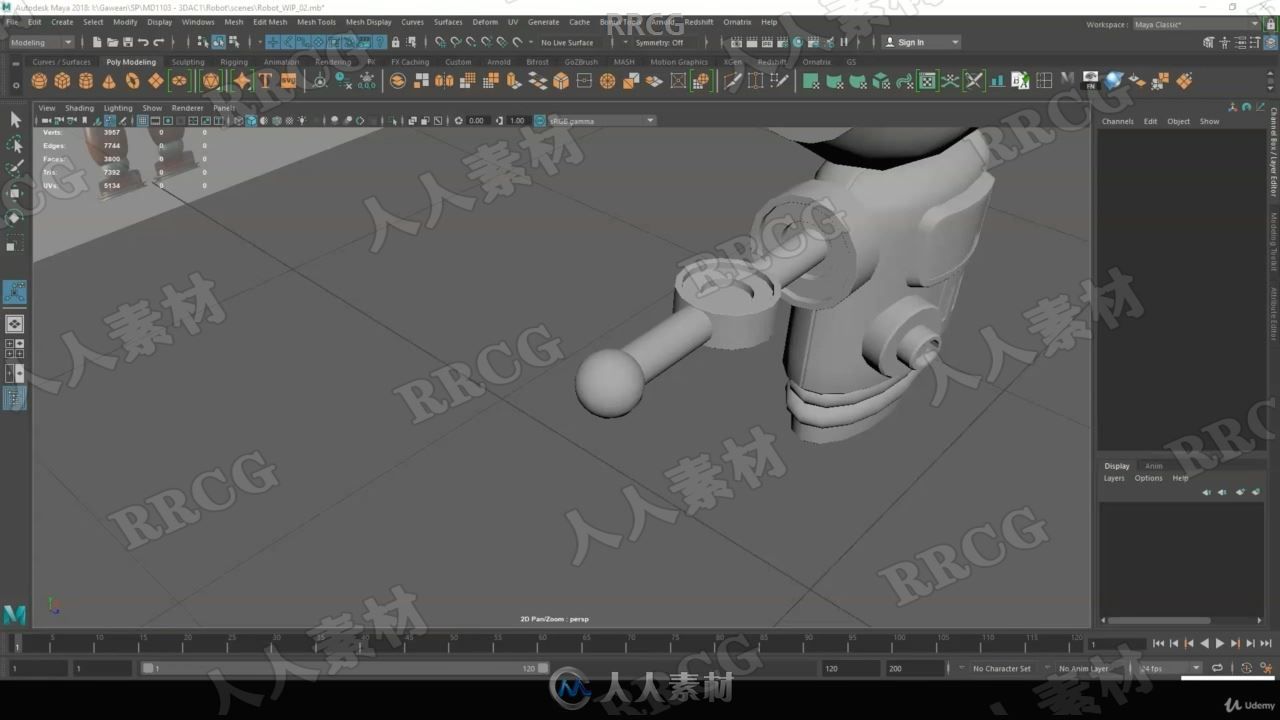Click the animation end time field 200

tap(915, 668)
